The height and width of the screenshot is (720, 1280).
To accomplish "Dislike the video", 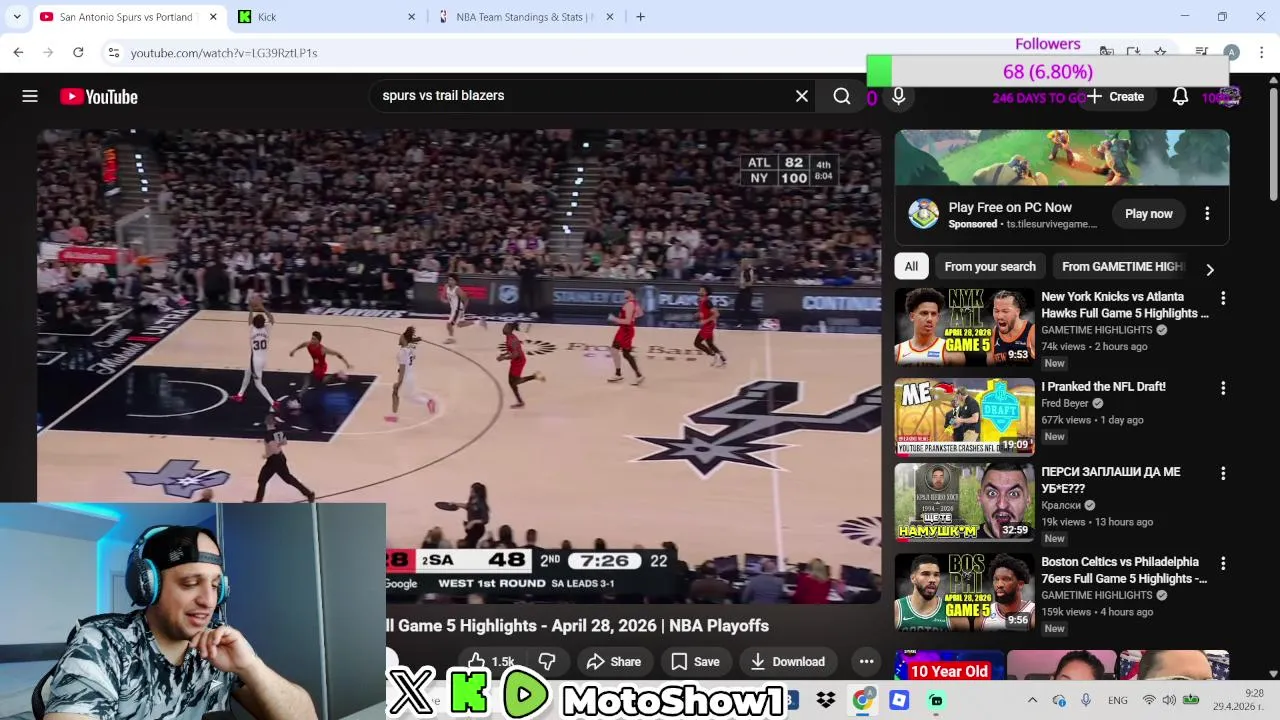I will (547, 661).
